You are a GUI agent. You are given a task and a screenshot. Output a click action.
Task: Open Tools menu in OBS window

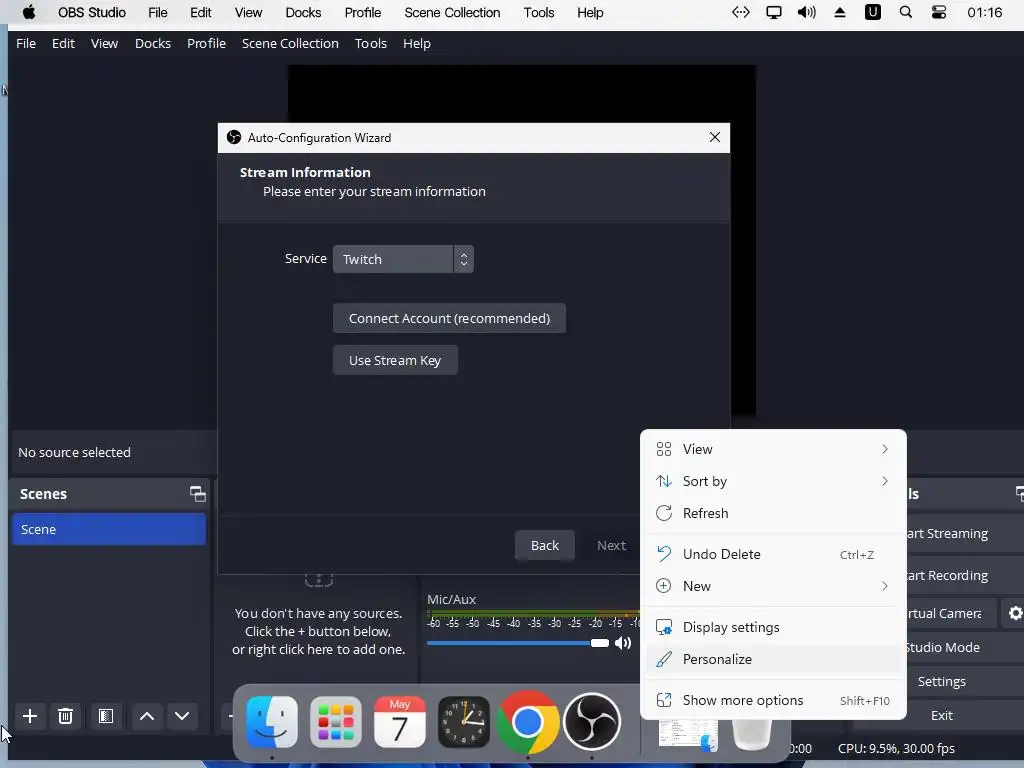pos(371,43)
